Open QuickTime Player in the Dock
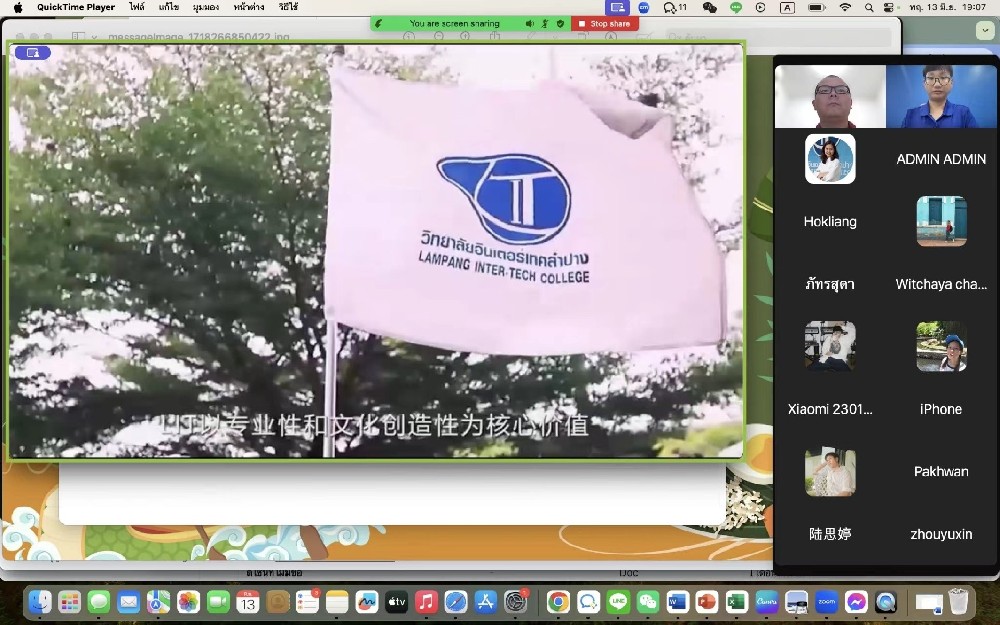This screenshot has width=1000, height=625. 886,601
